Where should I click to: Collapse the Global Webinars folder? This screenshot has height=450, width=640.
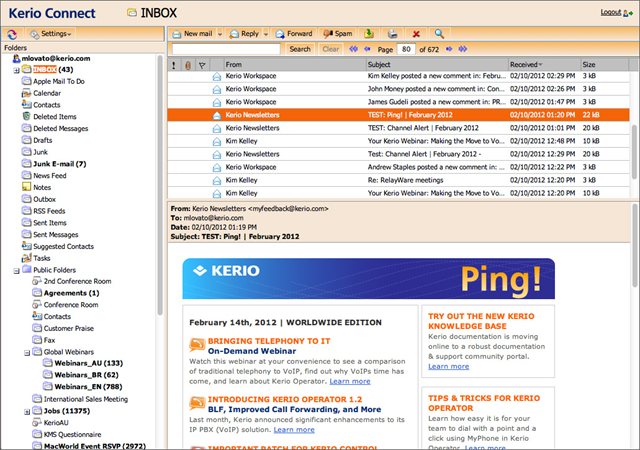click(27, 352)
